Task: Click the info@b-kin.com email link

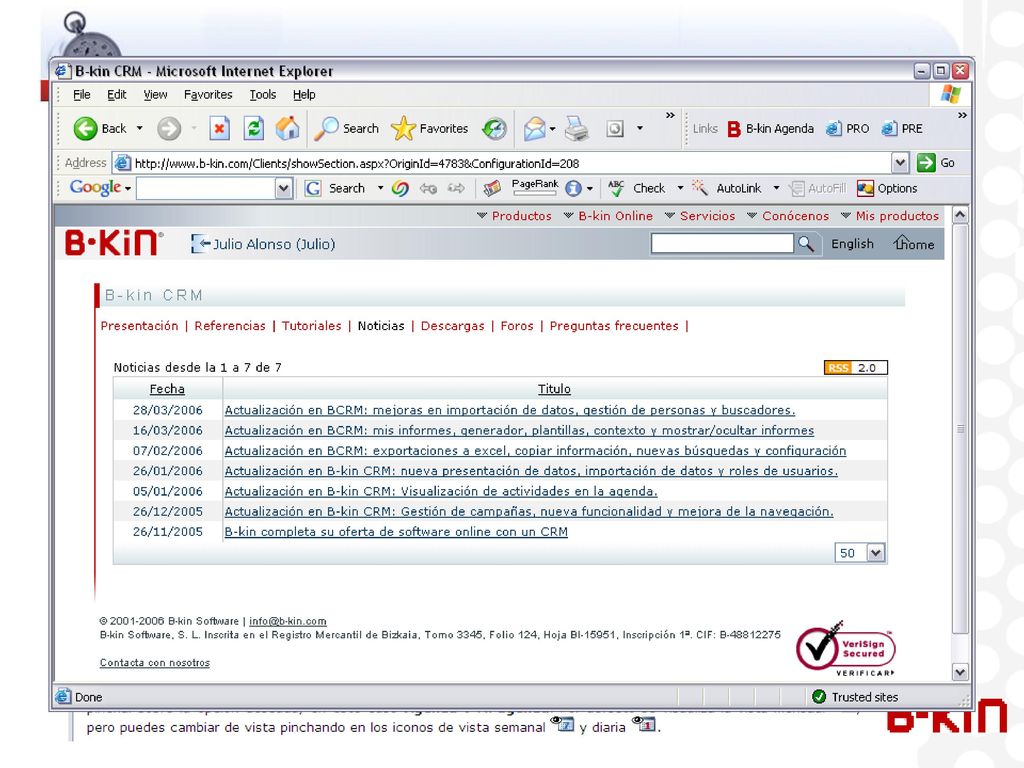Action: click(x=287, y=621)
